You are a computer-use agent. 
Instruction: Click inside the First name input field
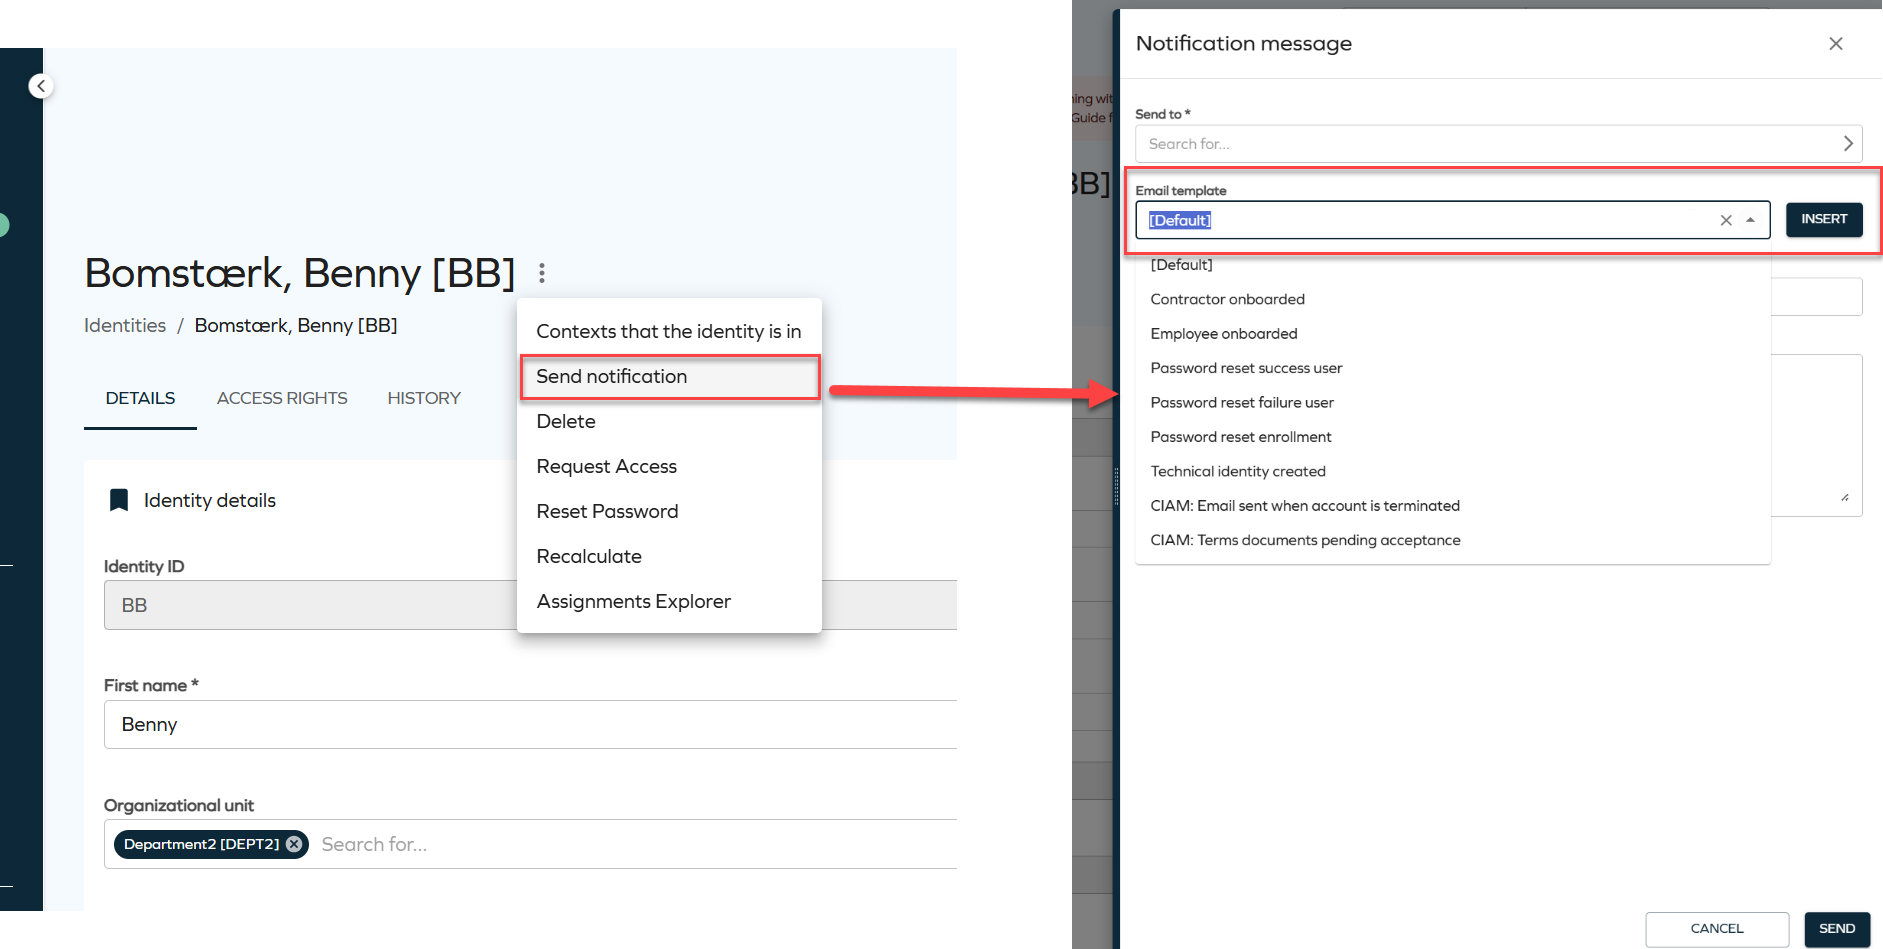pos(400,724)
